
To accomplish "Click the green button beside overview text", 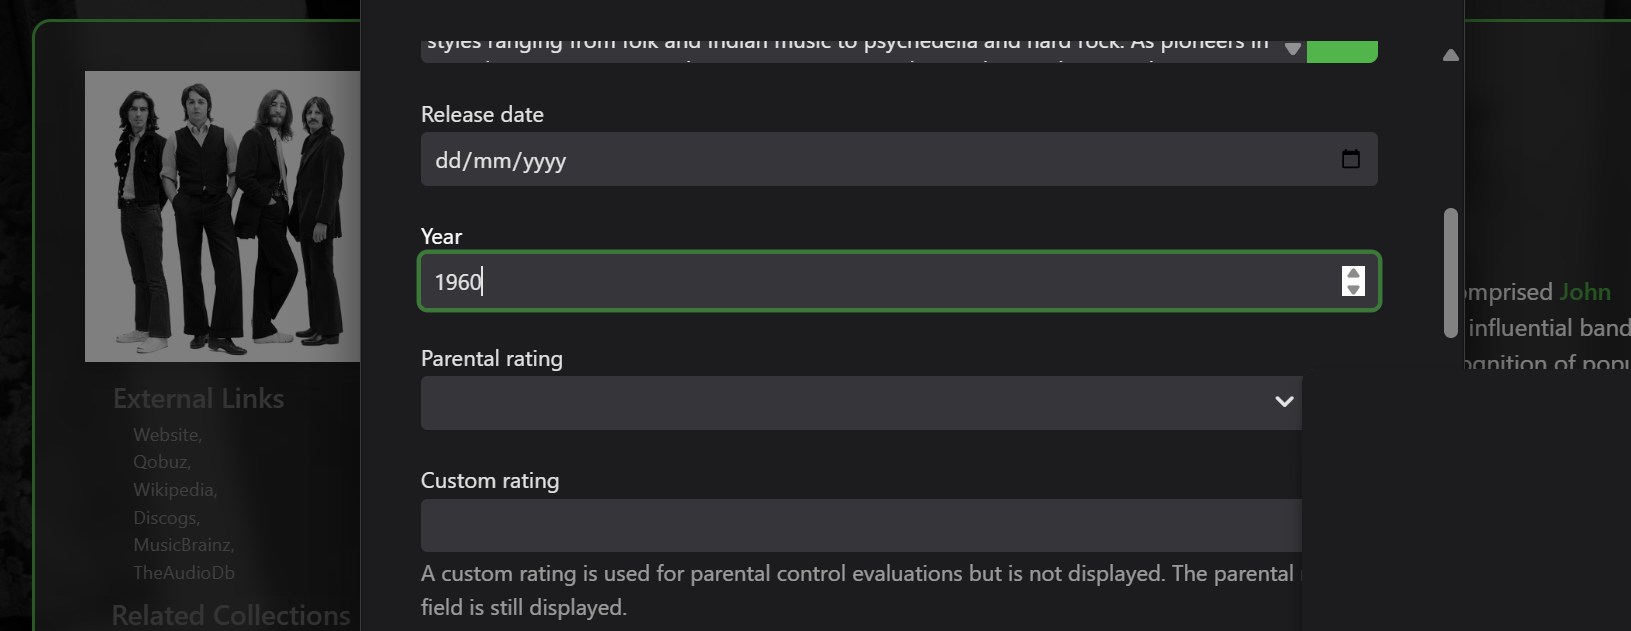I will [x=1341, y=51].
